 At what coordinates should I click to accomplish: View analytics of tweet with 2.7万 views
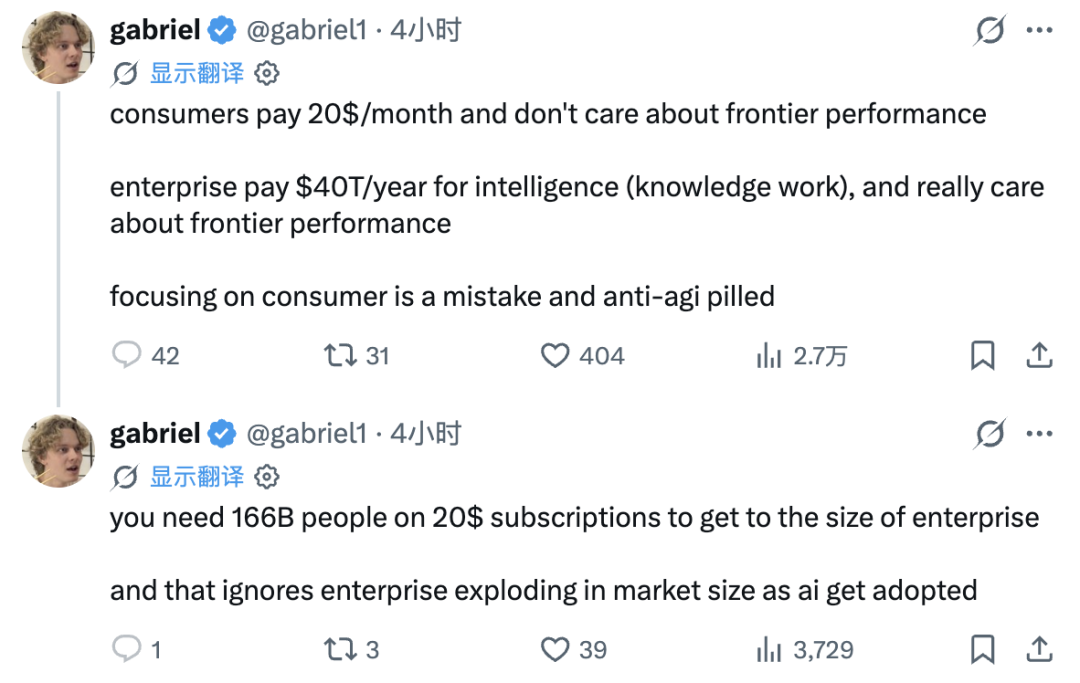click(769, 355)
